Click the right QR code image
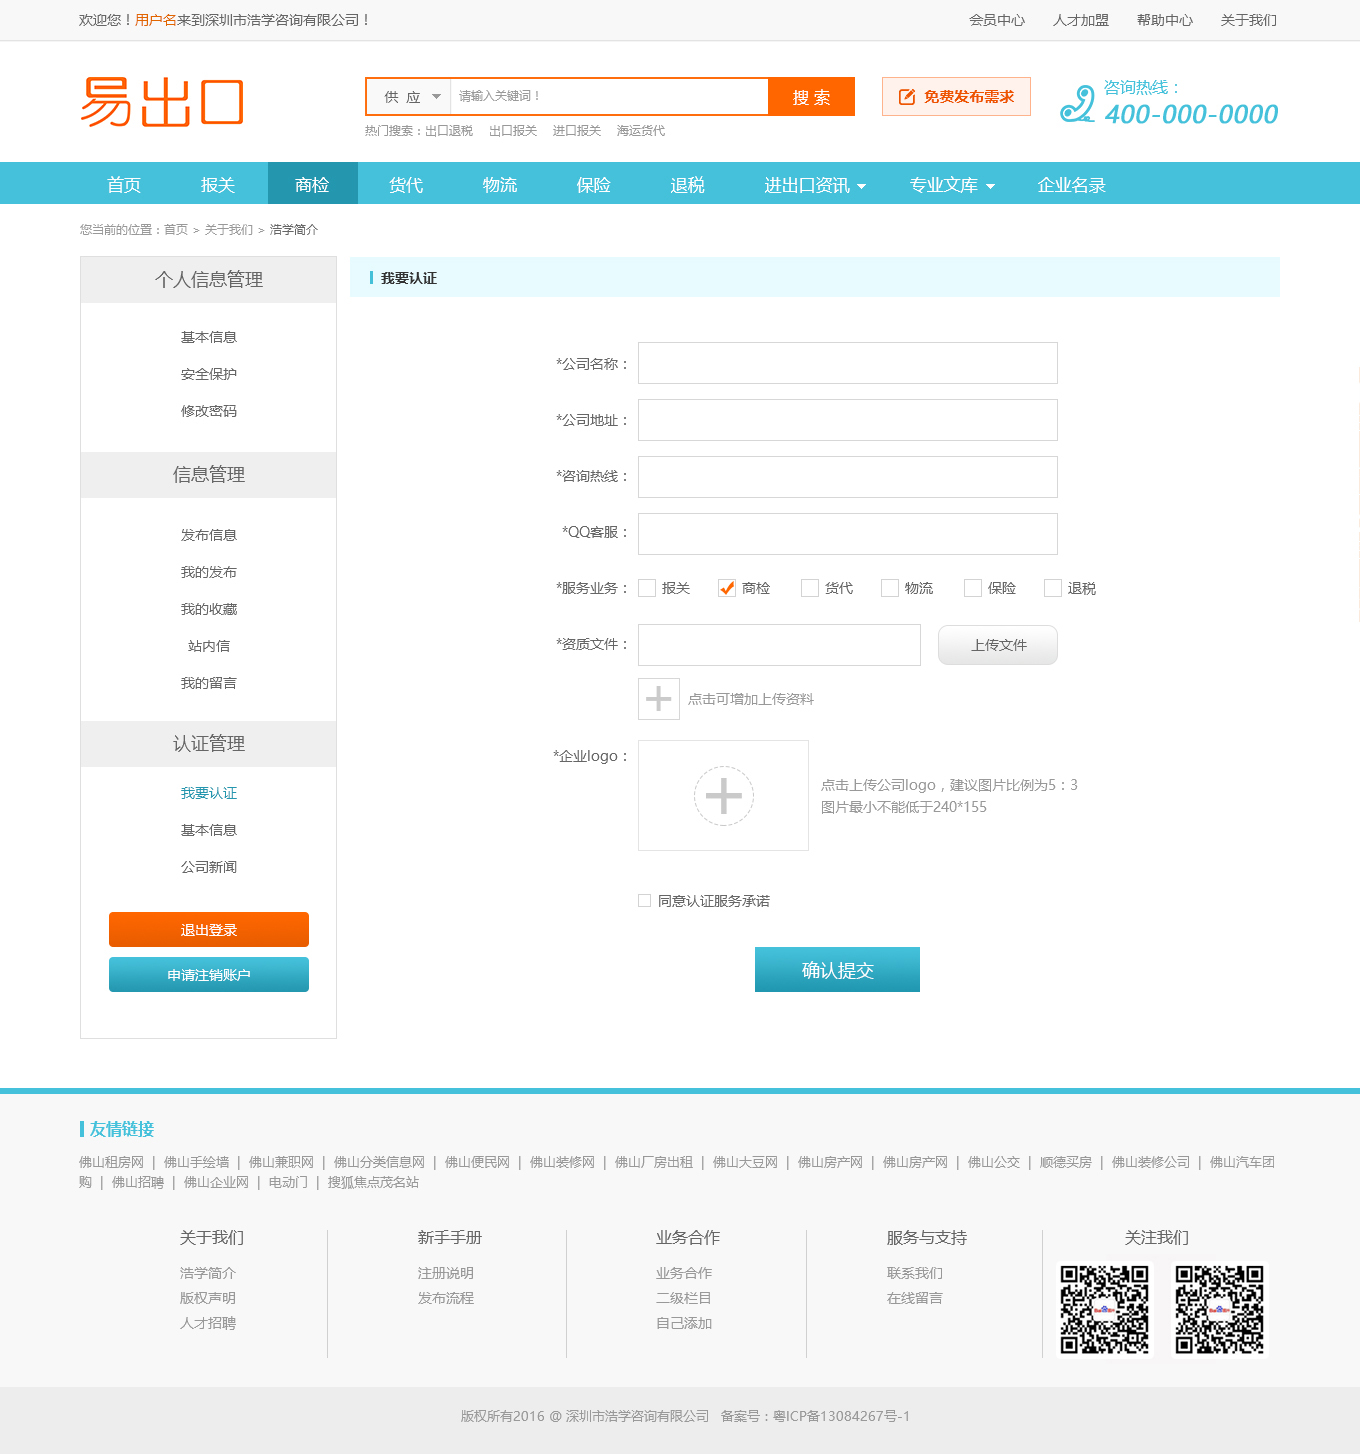 (x=1219, y=1309)
